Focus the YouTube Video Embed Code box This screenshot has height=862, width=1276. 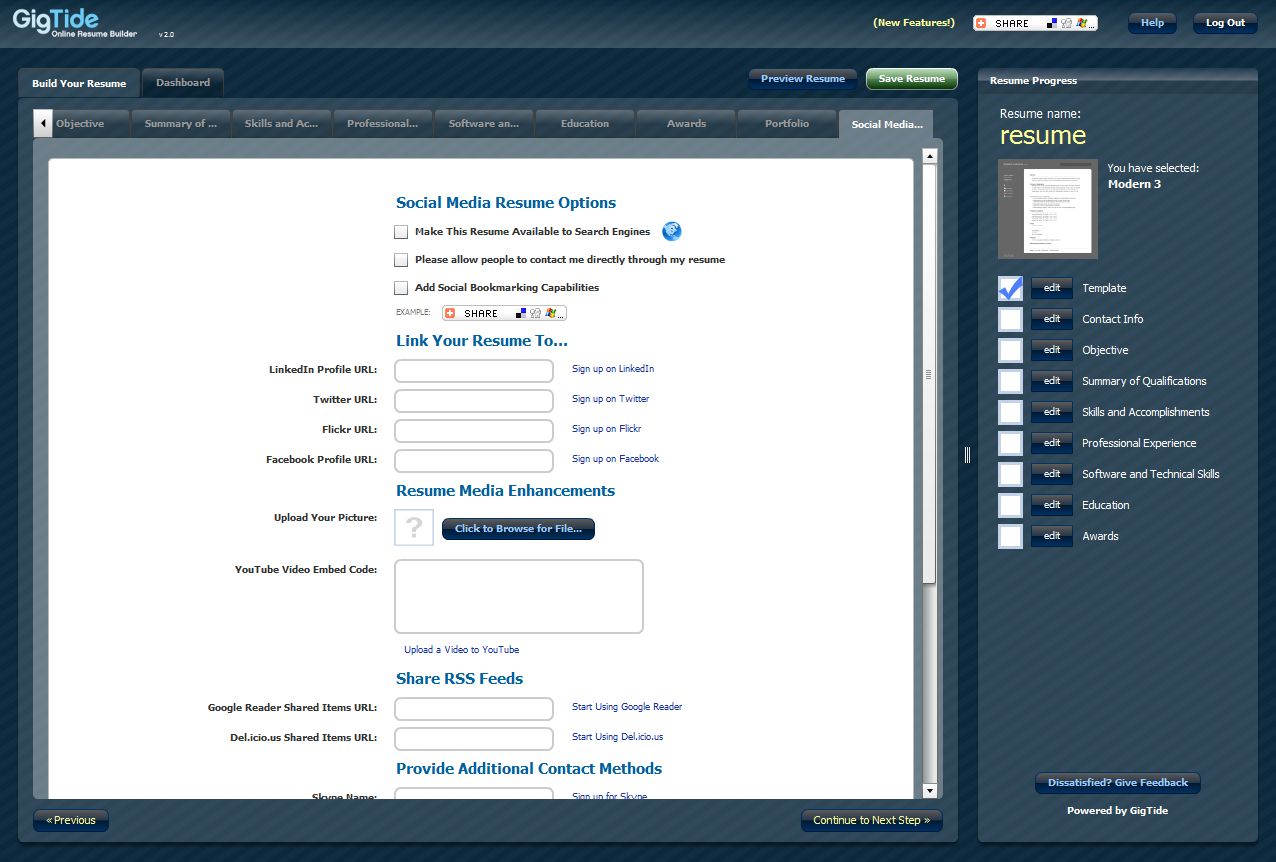pyautogui.click(x=519, y=596)
